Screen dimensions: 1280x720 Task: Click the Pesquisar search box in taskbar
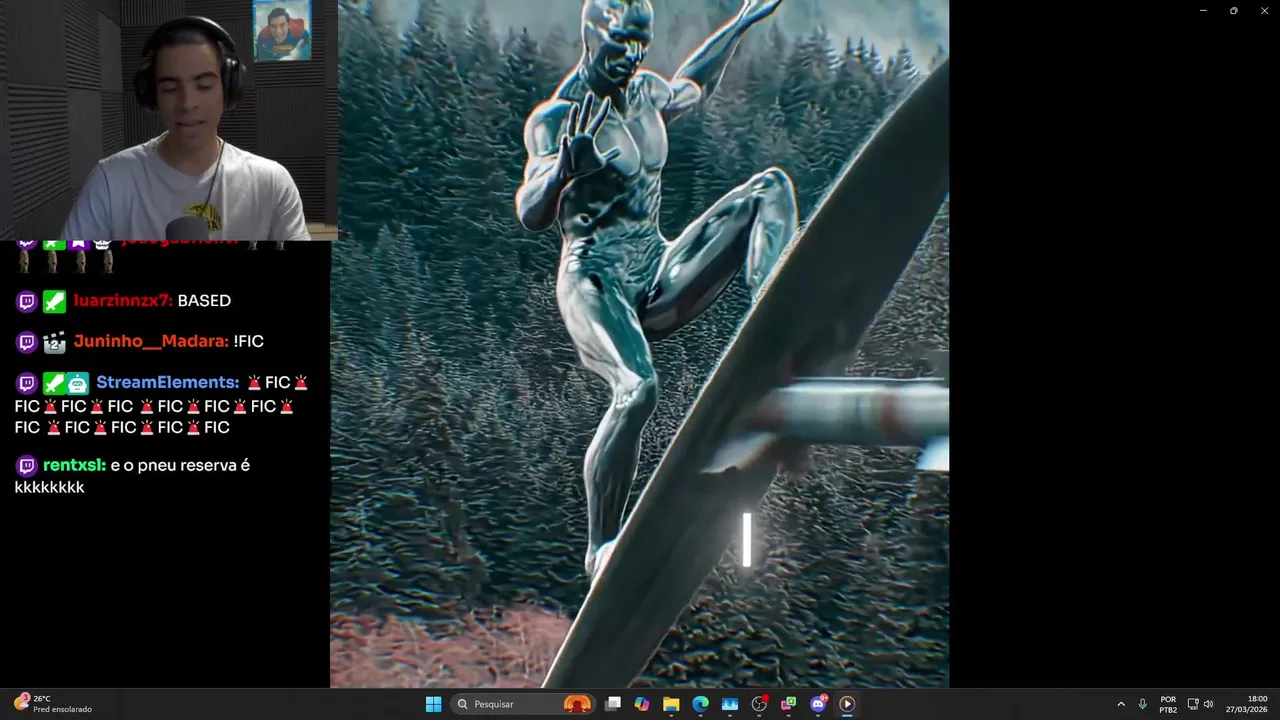[523, 704]
